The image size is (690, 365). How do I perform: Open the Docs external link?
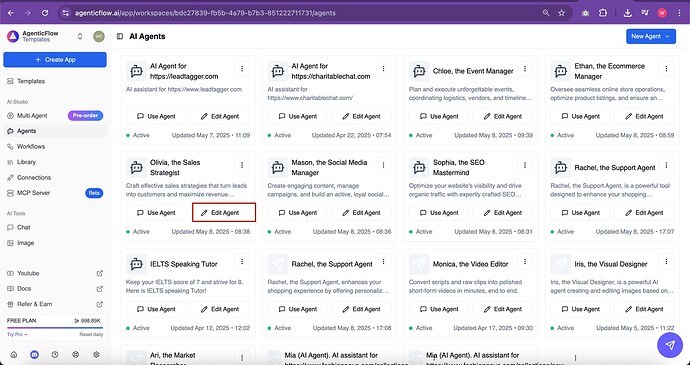click(55, 289)
